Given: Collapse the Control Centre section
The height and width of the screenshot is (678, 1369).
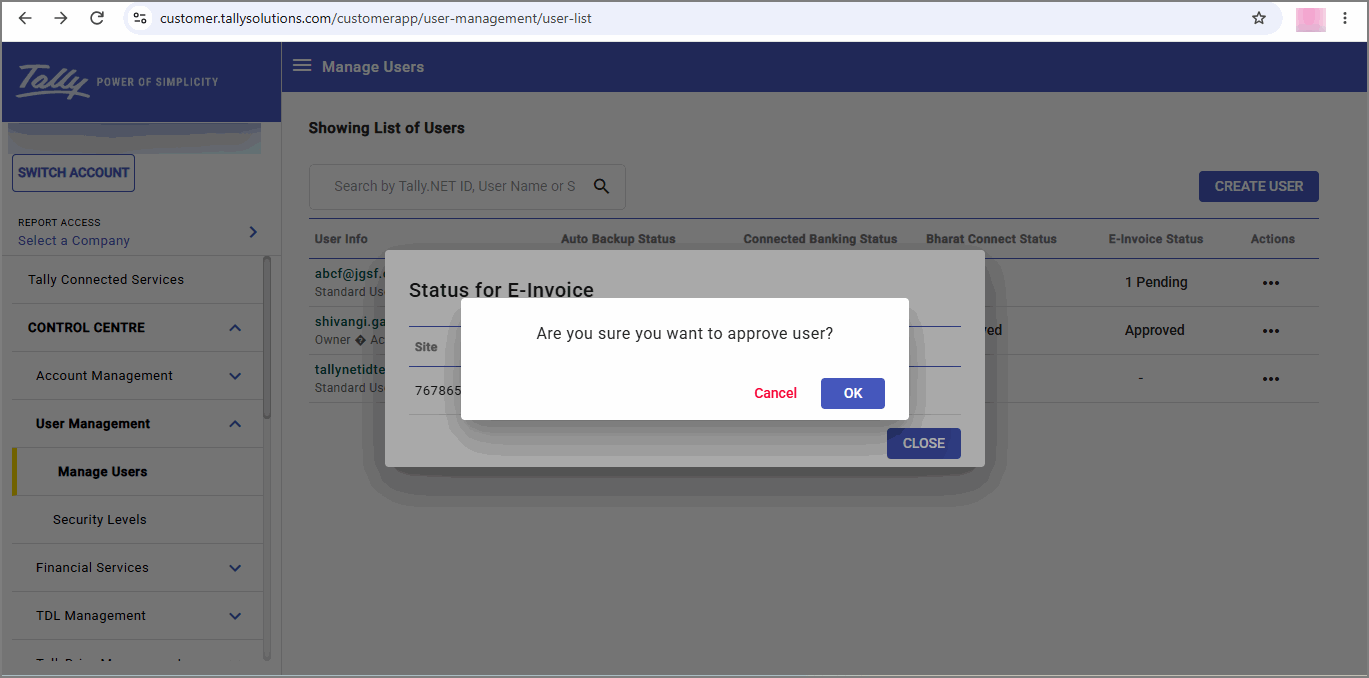Looking at the screenshot, I should click(x=235, y=328).
